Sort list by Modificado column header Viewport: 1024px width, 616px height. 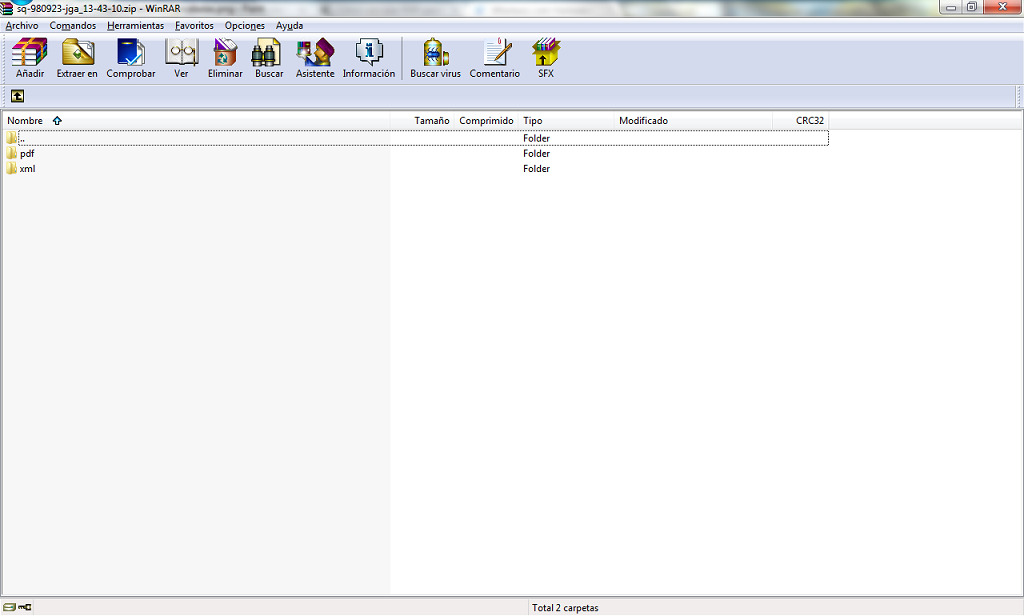tap(643, 121)
